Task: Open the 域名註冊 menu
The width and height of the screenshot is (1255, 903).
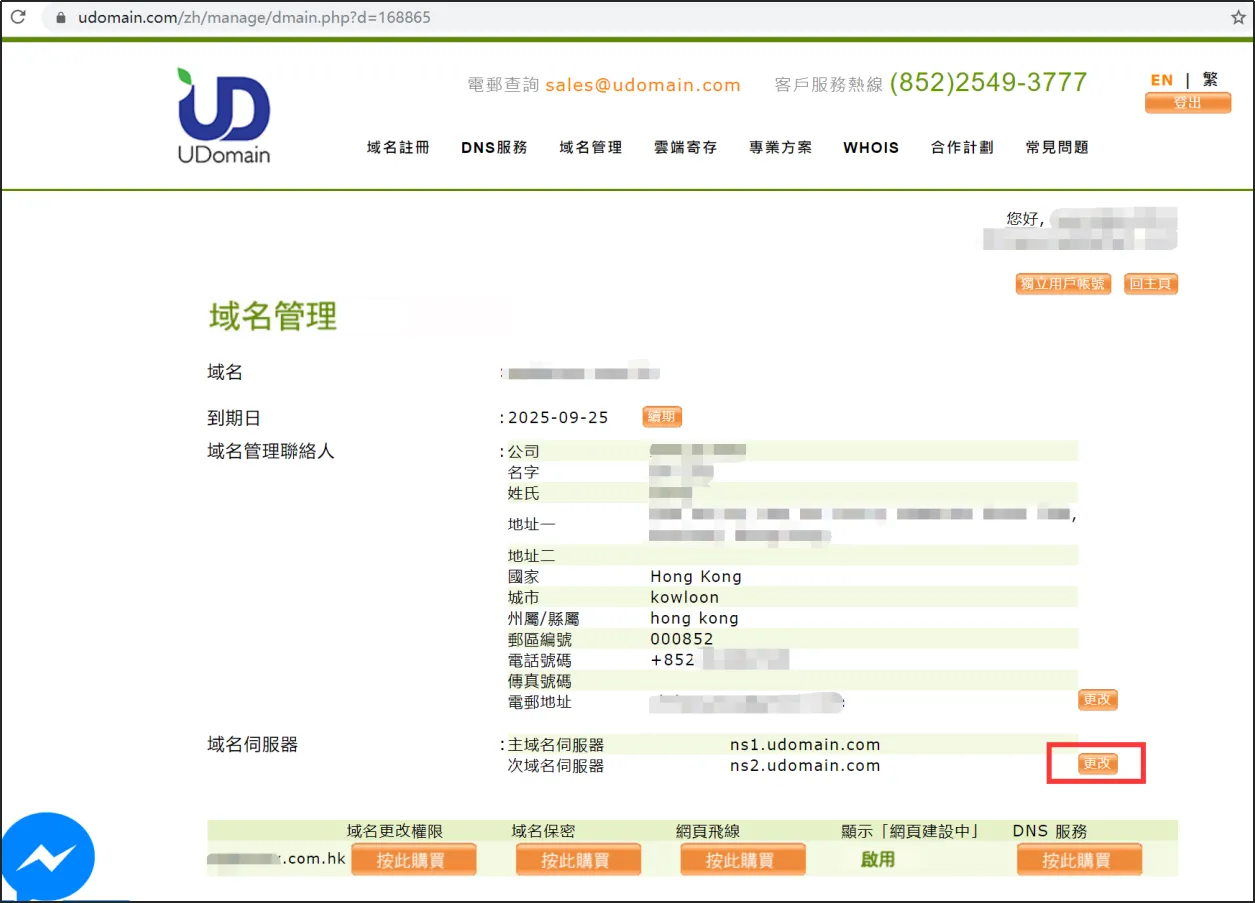Action: click(398, 147)
